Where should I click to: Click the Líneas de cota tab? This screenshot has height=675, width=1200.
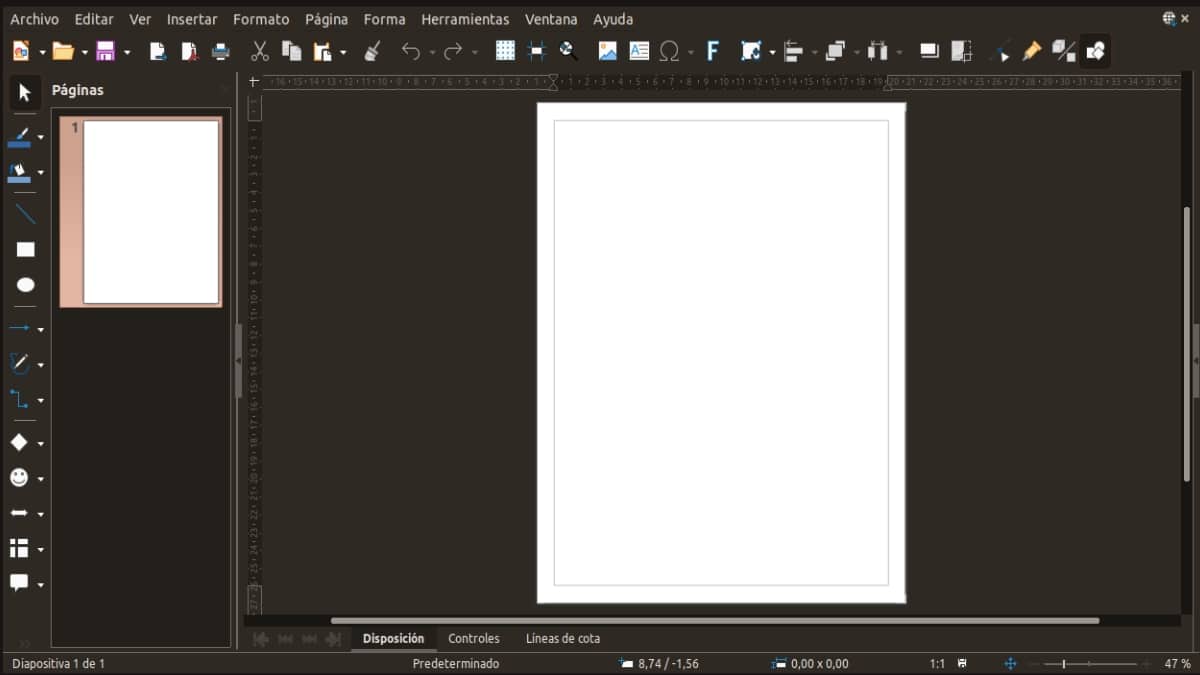click(563, 638)
